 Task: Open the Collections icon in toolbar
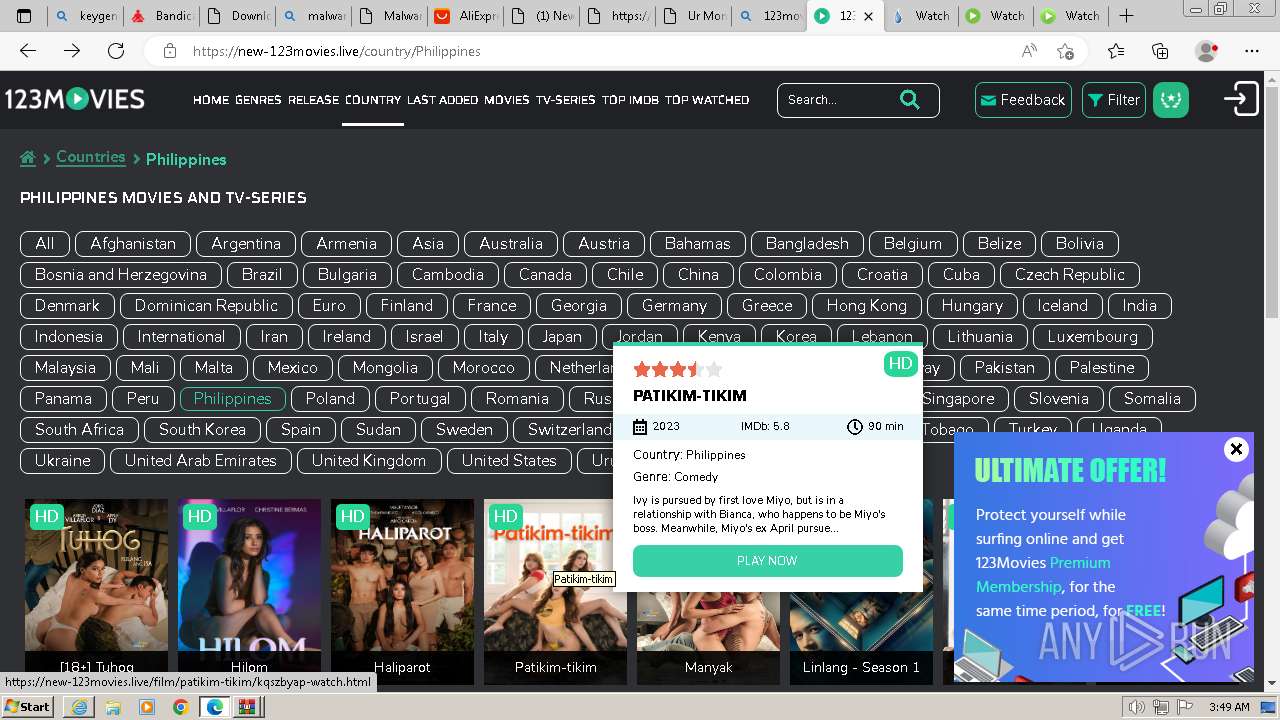(x=1160, y=51)
